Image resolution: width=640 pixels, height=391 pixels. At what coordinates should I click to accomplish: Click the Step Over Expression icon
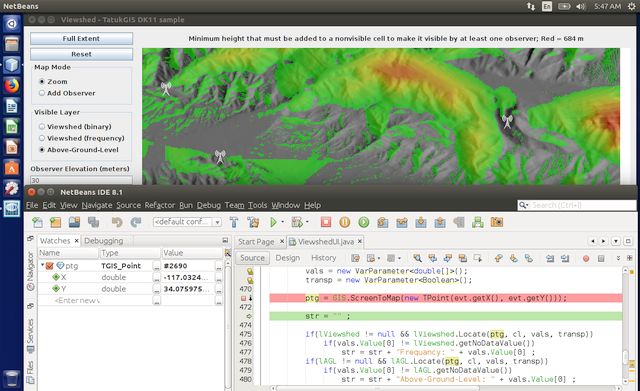click(402, 222)
